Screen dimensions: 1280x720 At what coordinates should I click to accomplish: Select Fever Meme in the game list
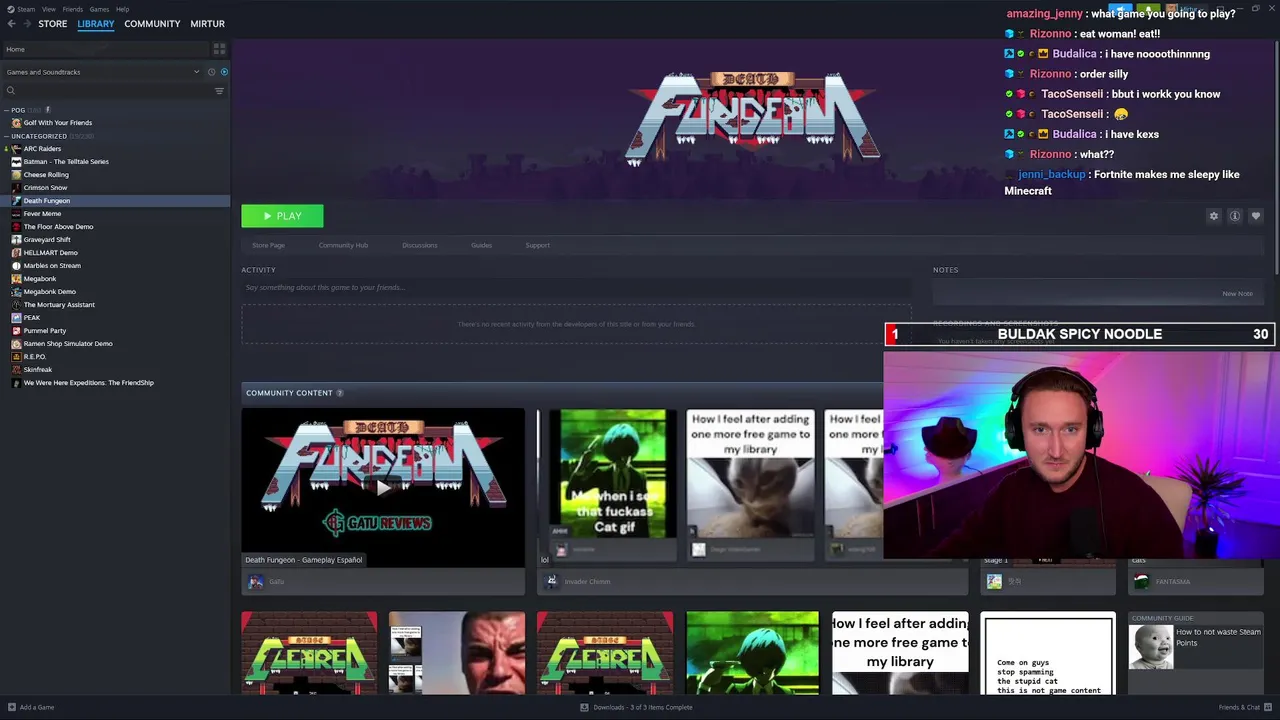tap(42, 214)
